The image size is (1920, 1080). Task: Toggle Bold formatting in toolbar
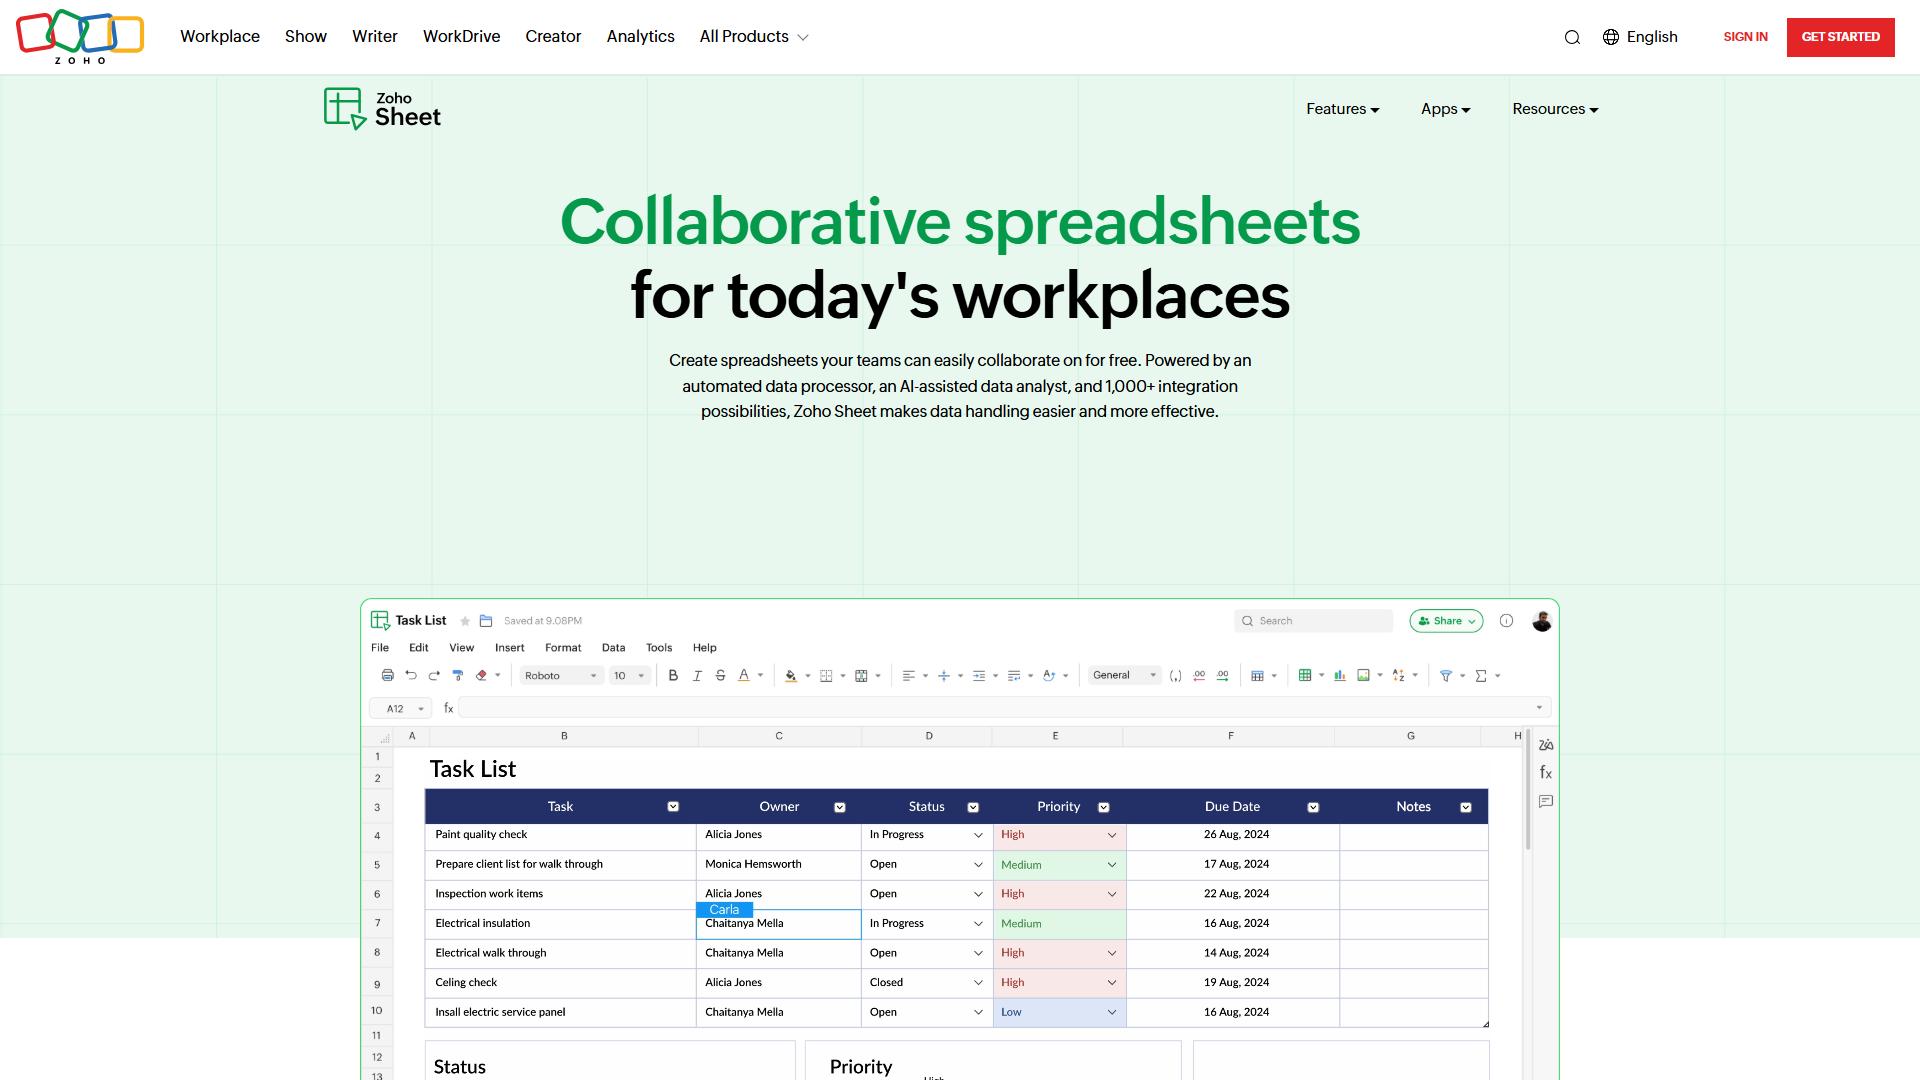[673, 676]
